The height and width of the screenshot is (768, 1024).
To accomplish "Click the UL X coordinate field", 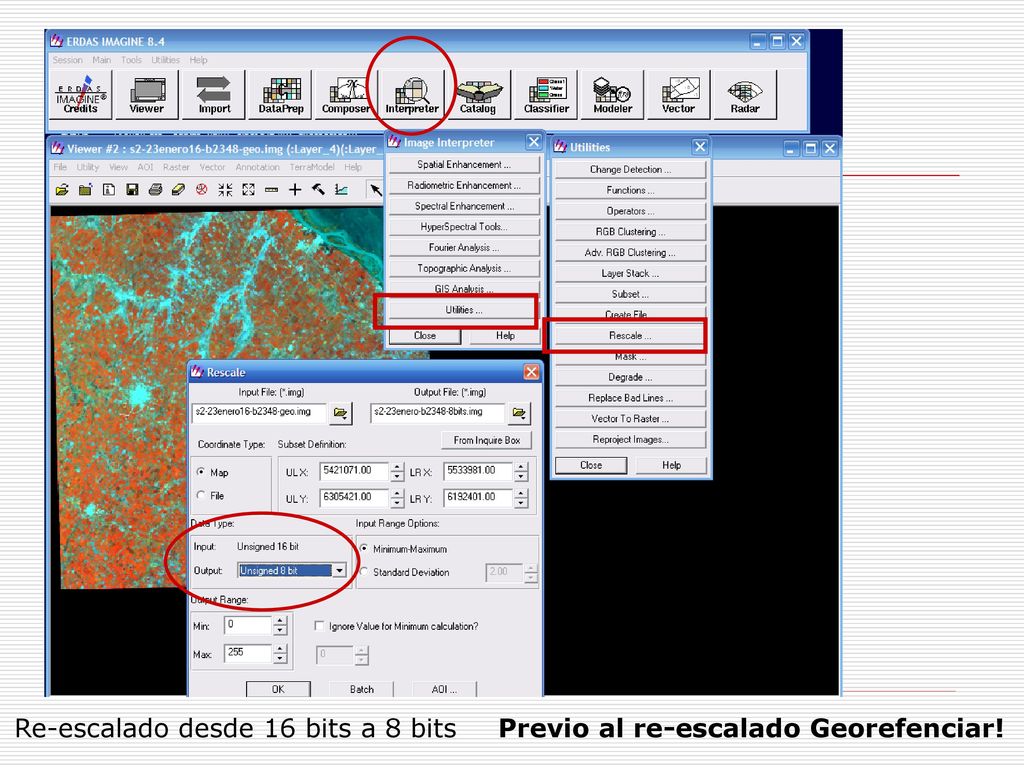I will 355,471.
